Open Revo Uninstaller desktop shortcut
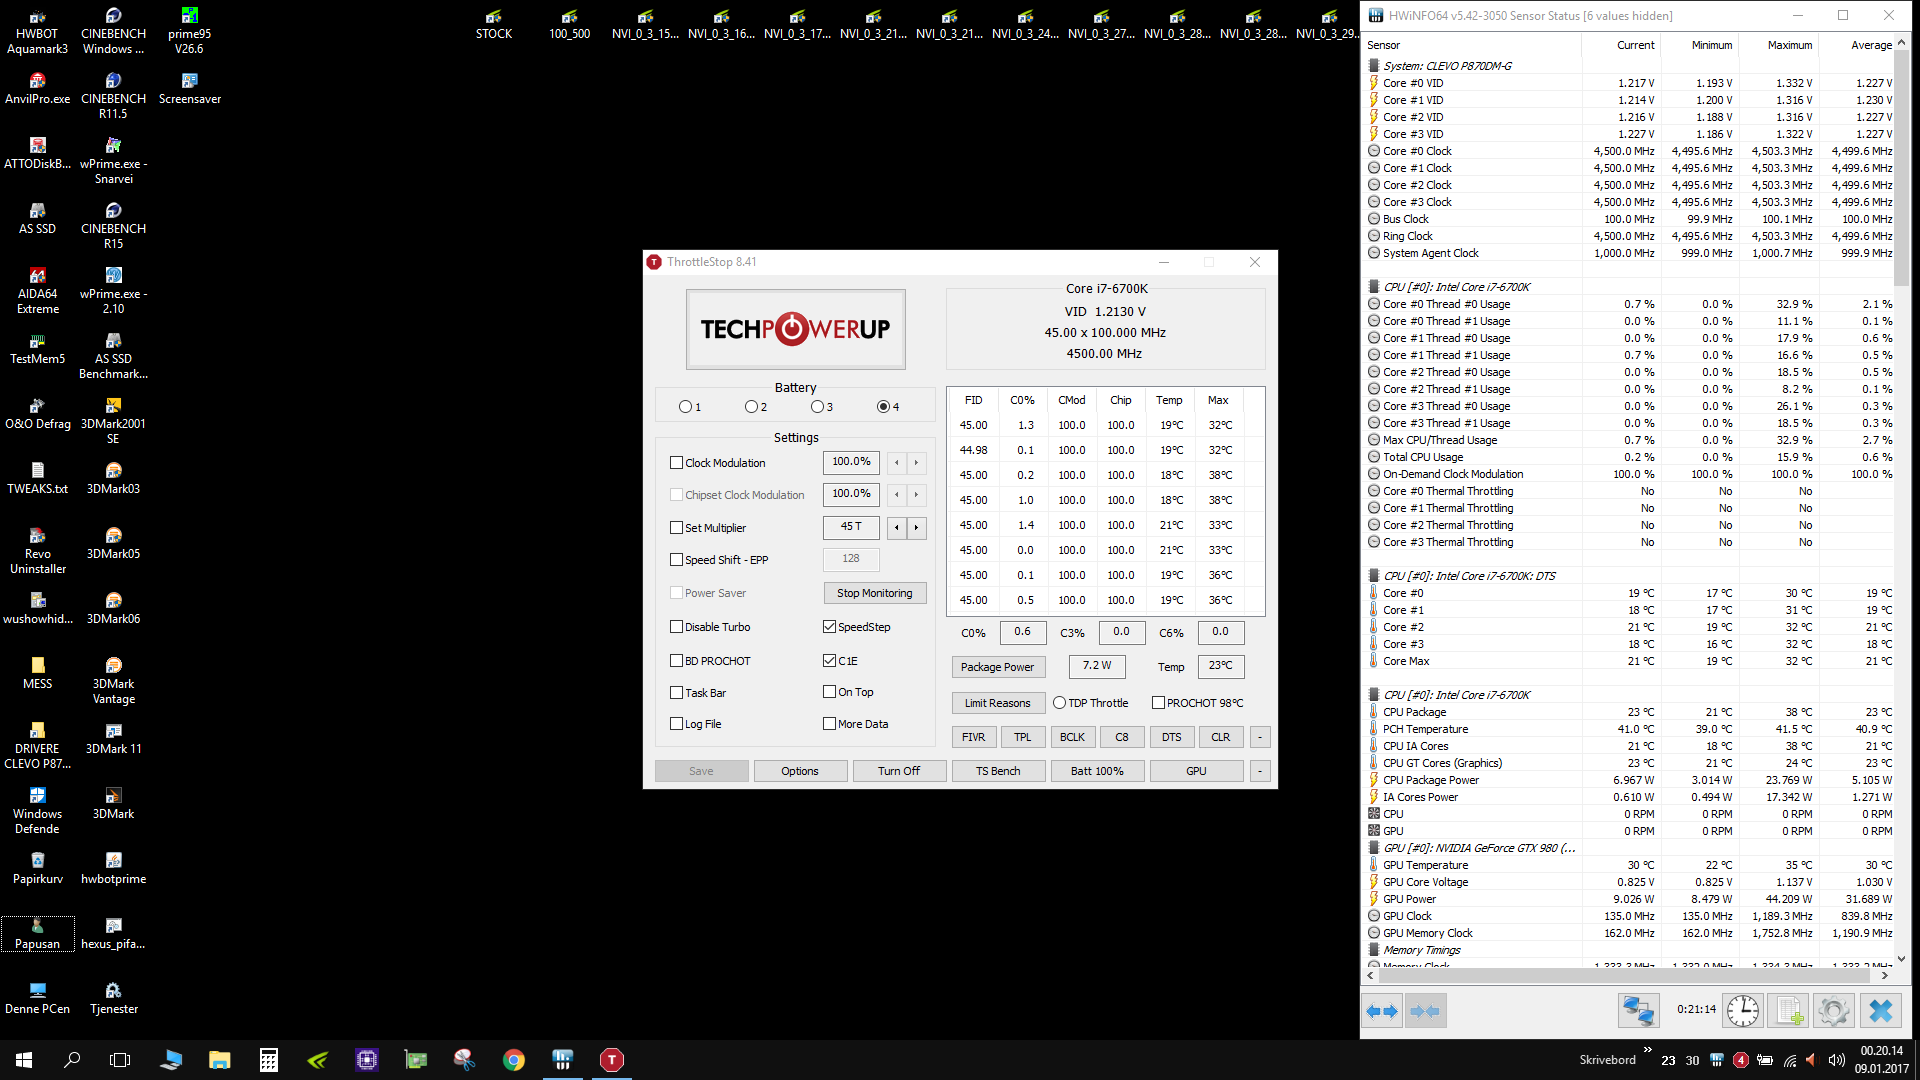 (x=37, y=551)
